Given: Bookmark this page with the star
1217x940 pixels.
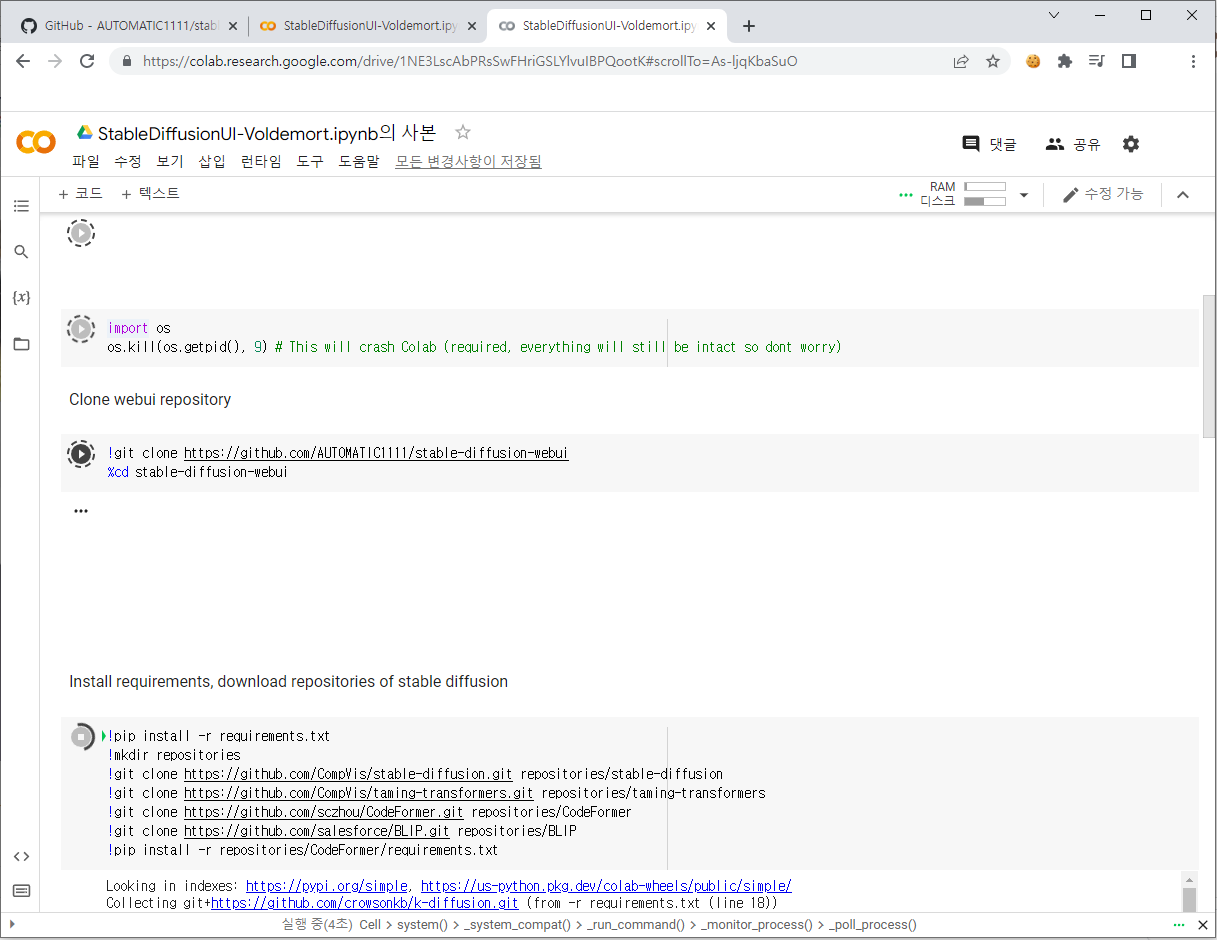Looking at the screenshot, I should point(993,61).
